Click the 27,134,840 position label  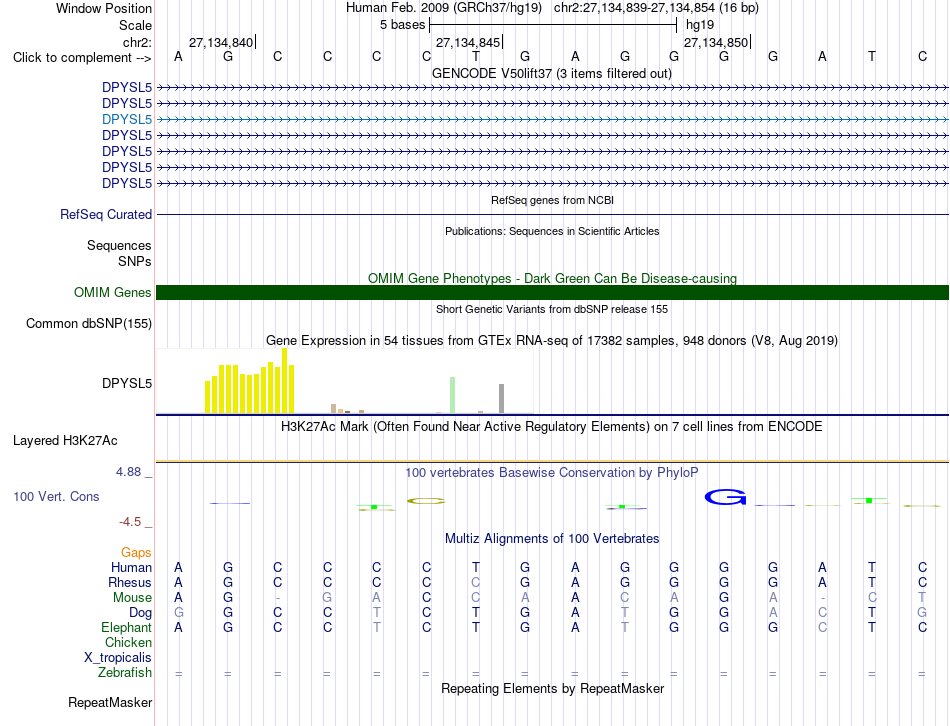[221, 42]
